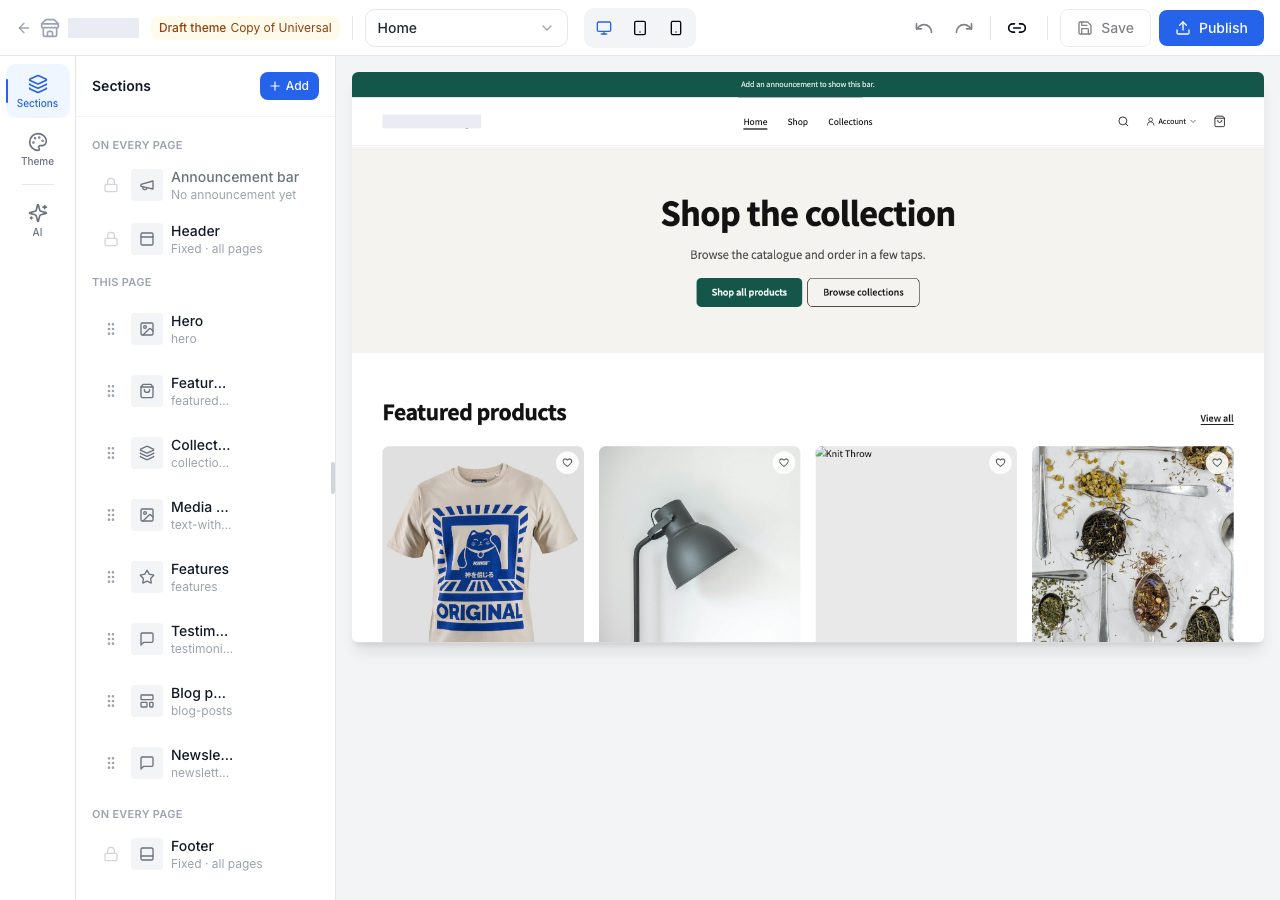This screenshot has height=900, width=1280.
Task: Click the Browse collections button
Action: coord(863,292)
